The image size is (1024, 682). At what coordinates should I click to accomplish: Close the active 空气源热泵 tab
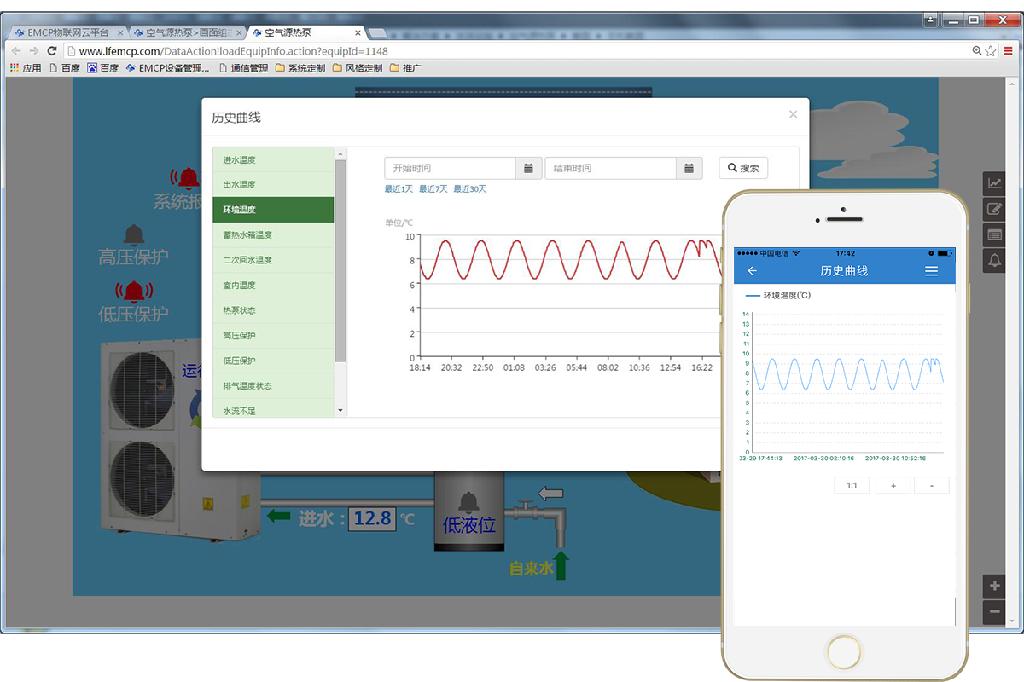pos(358,33)
